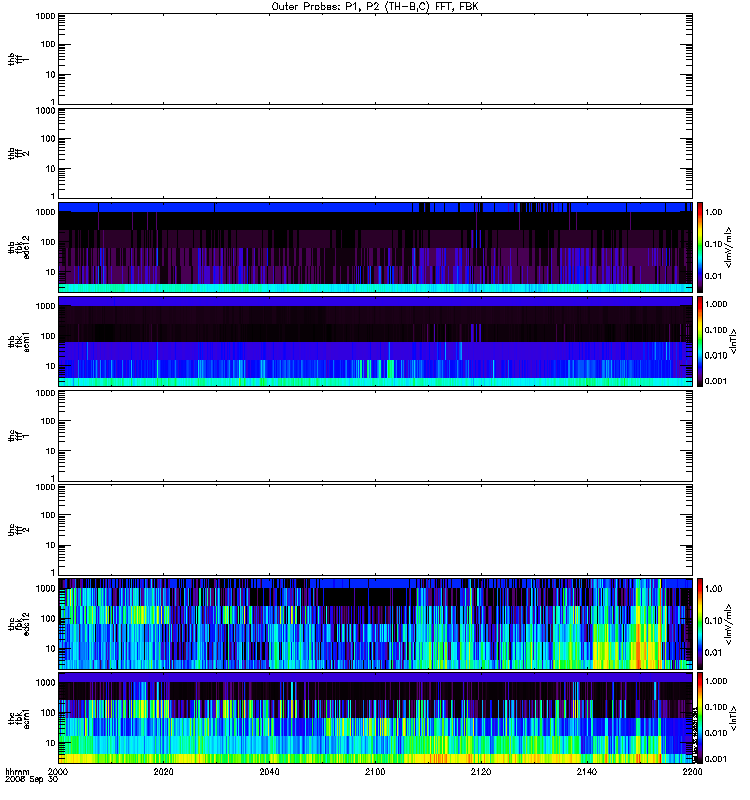Click '<|mV/m|>' units beside thb edc12 color bar
Screen dimensions: 750x800
coord(729,247)
